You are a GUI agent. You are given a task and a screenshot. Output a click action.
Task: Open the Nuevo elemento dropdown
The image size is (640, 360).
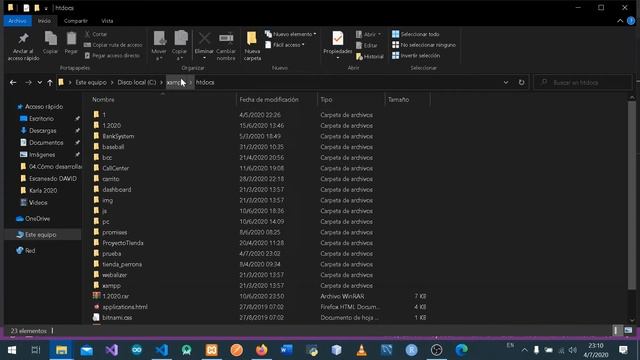[x=291, y=34]
